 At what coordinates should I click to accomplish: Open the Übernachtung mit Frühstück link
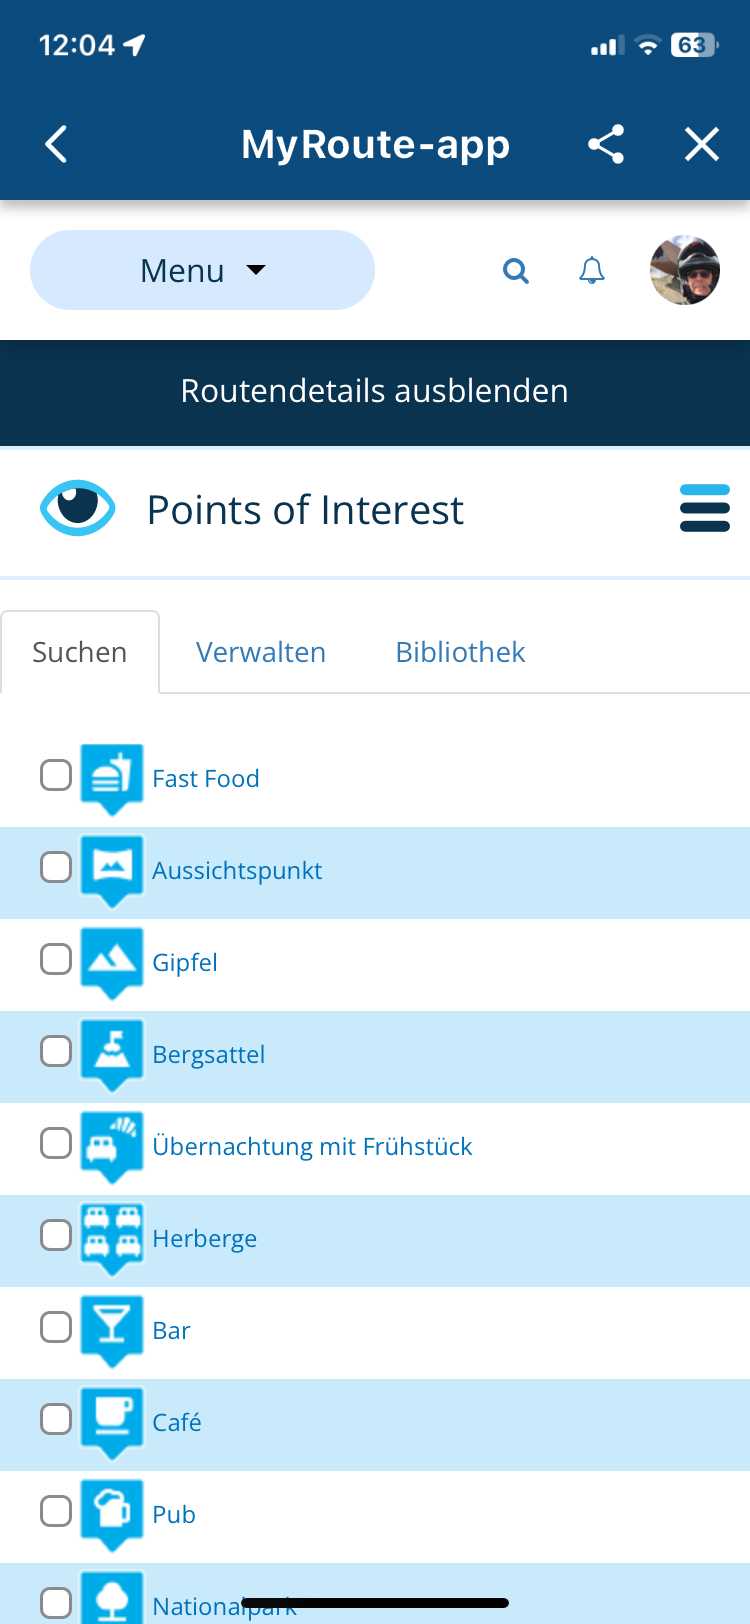pos(312,1146)
